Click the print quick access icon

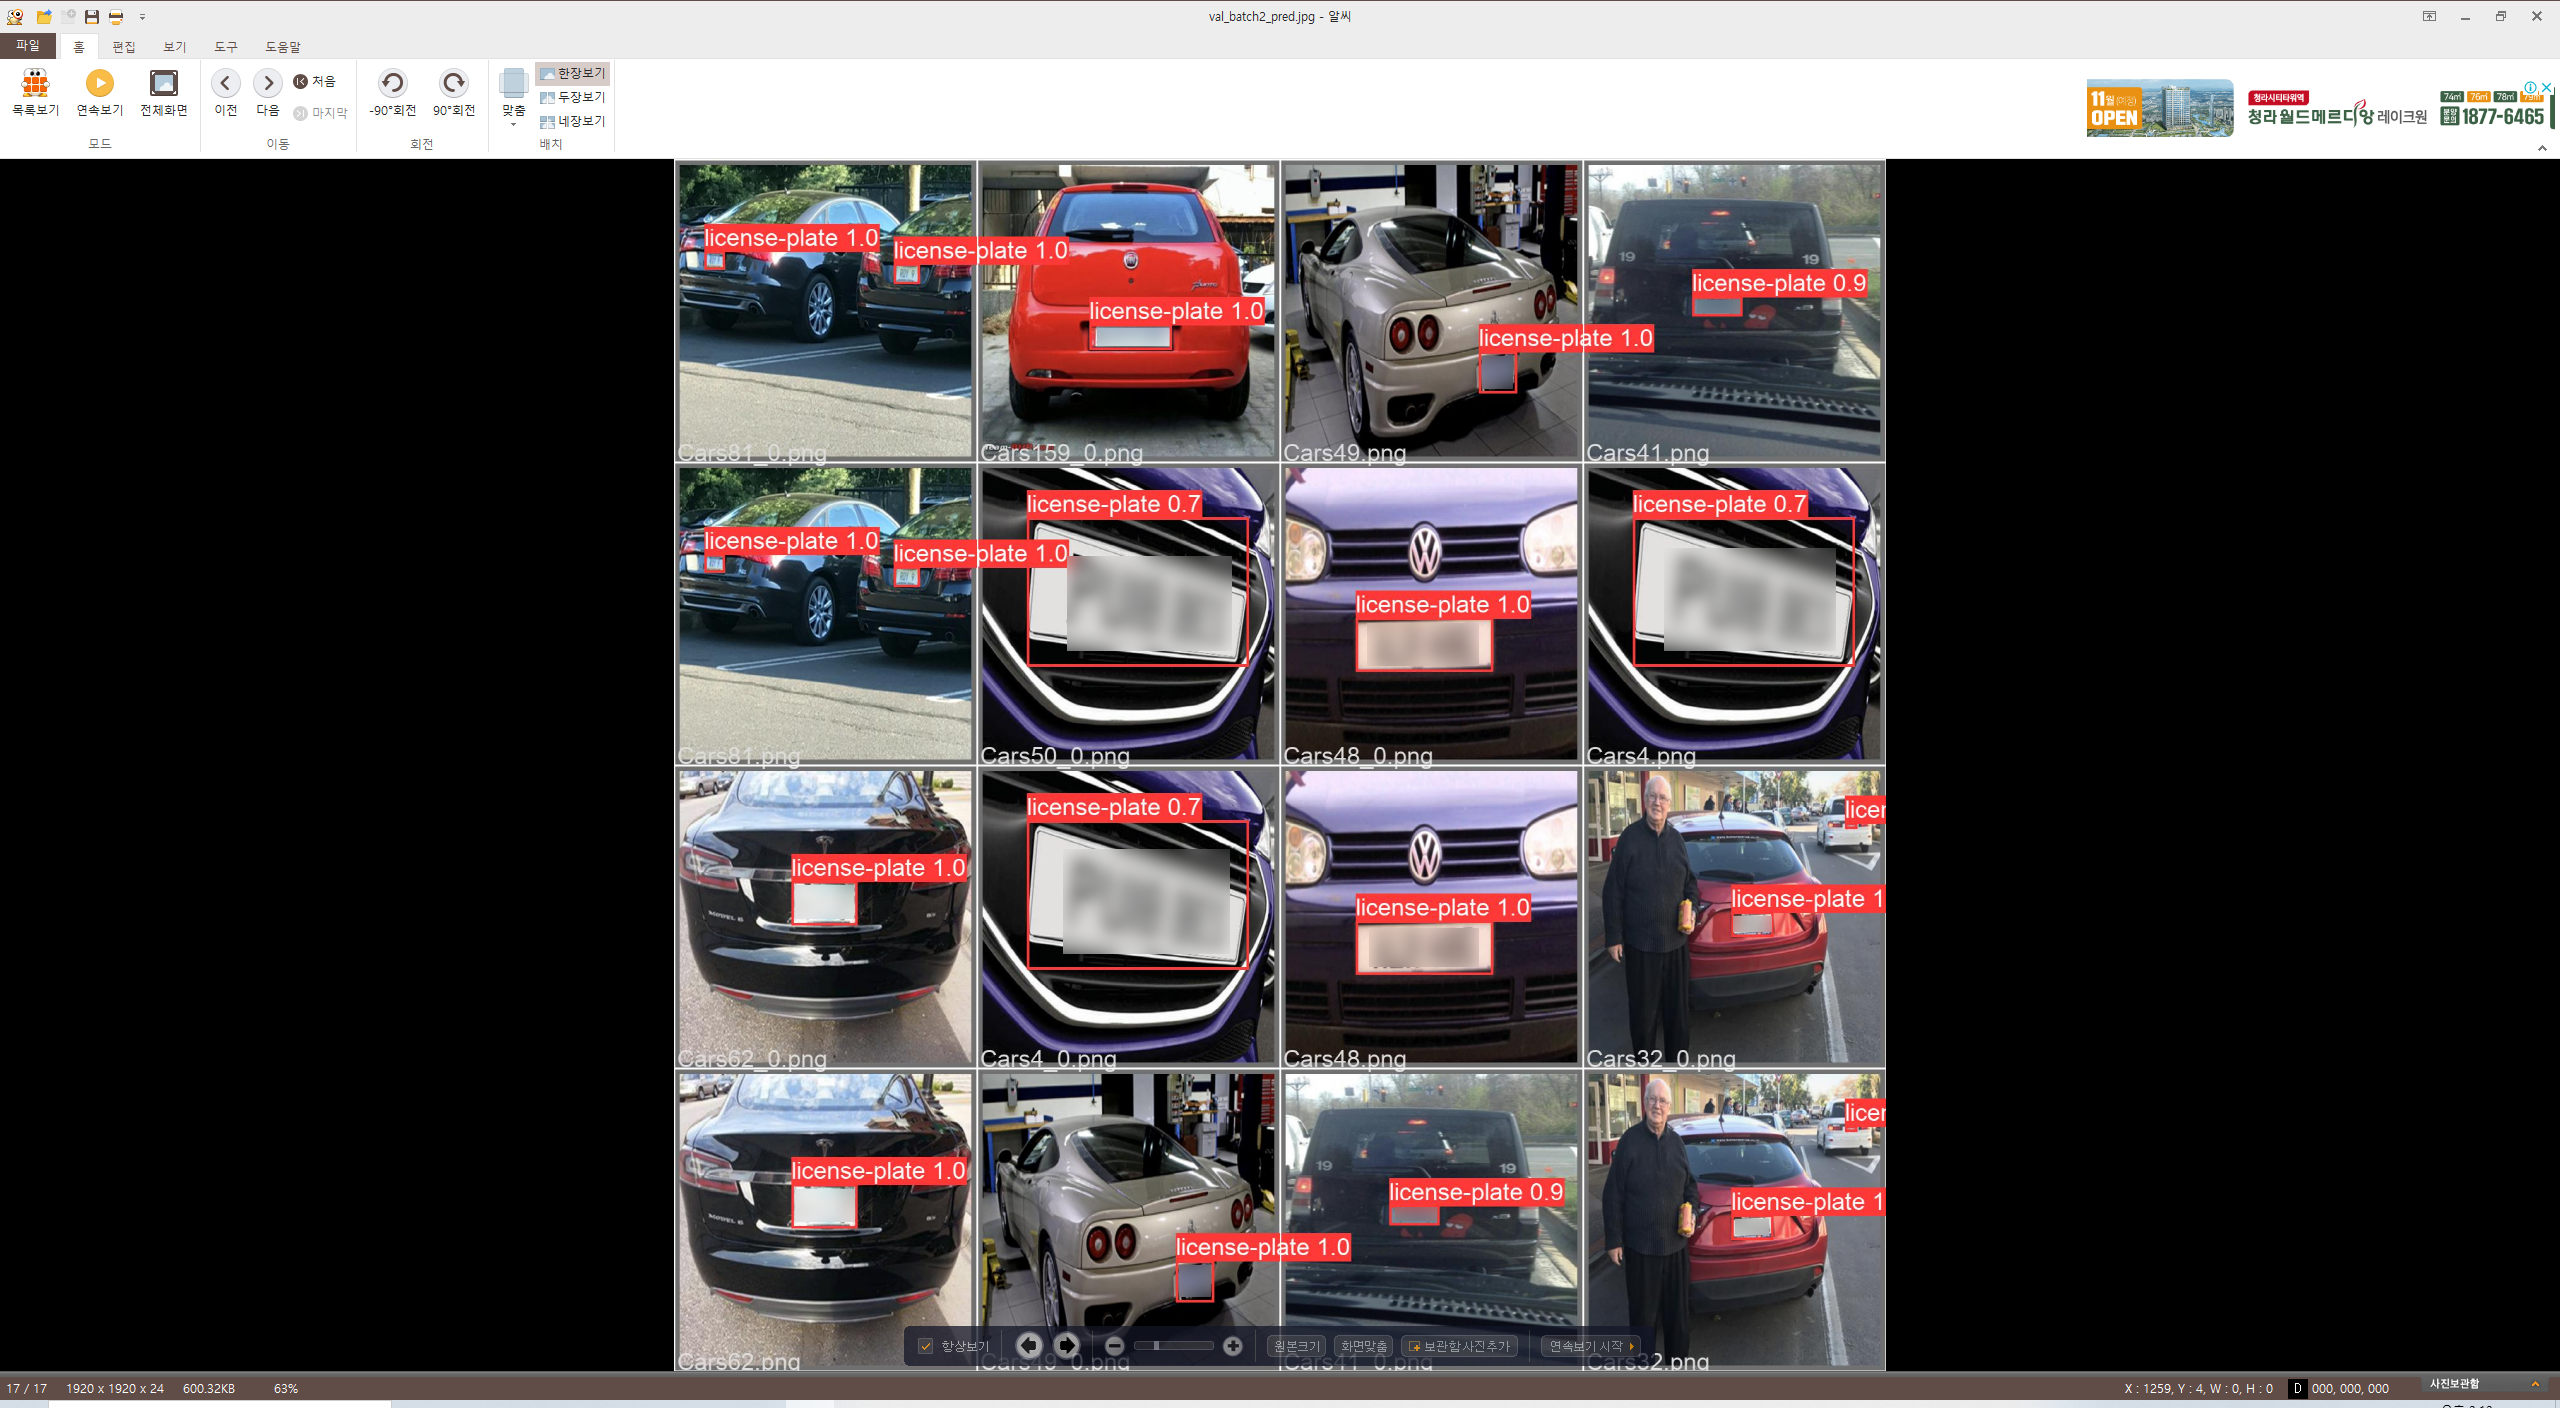coord(116,16)
